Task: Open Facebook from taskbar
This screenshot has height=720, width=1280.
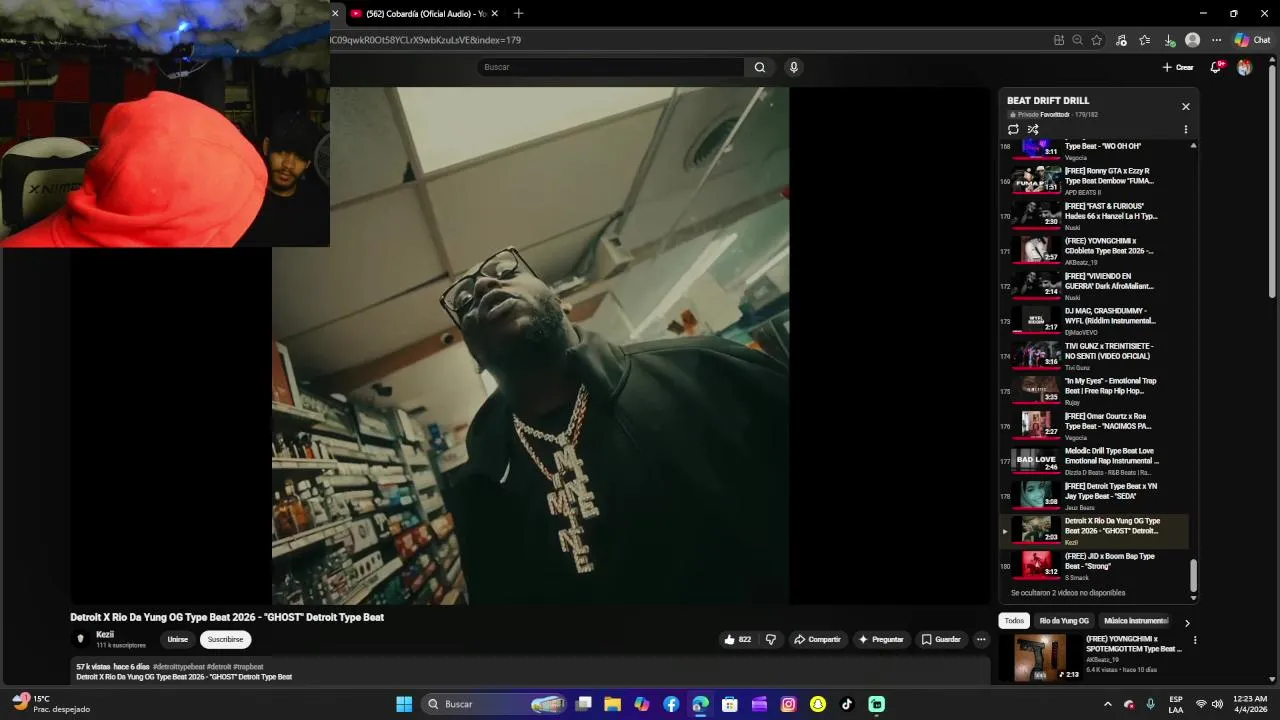Action: click(x=671, y=704)
